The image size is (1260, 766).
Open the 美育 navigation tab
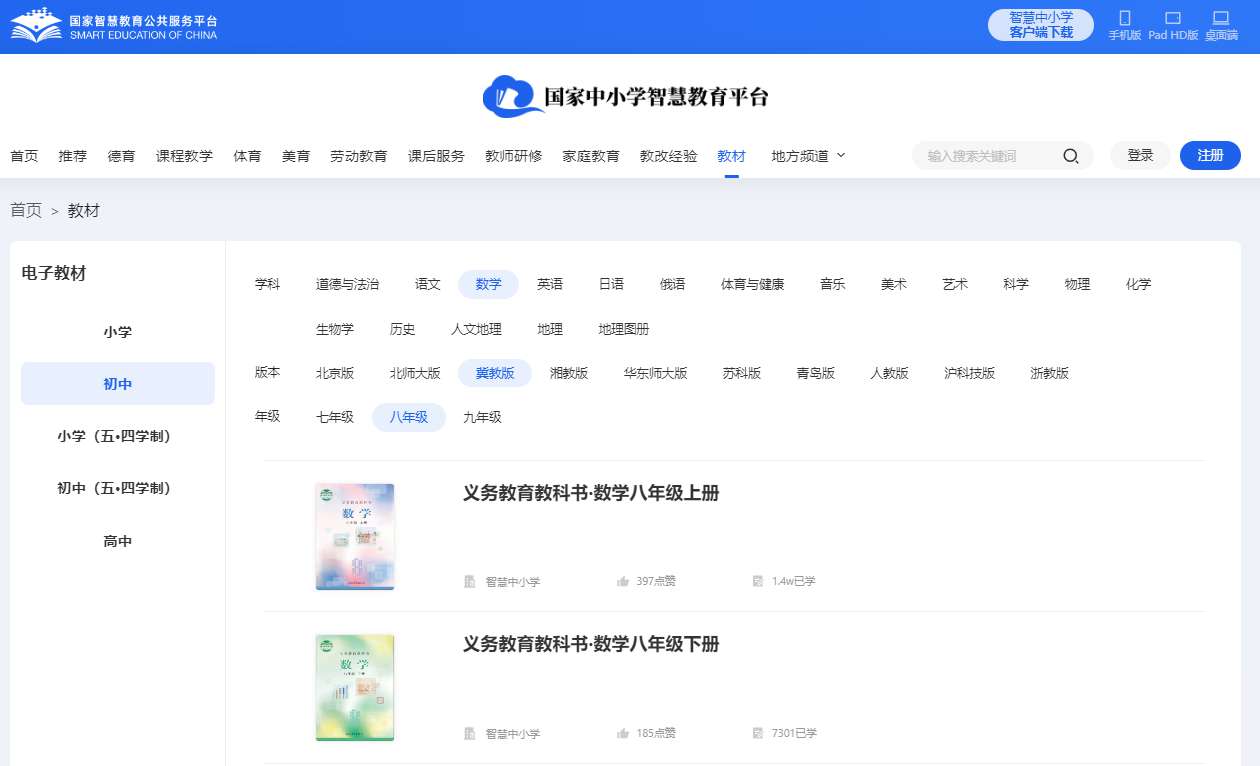(x=296, y=156)
